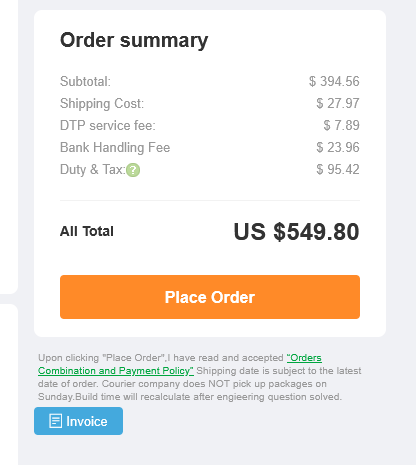Viewport: 416px width, 465px height.
Task: Open the blue Invoice button
Action: pos(78,421)
